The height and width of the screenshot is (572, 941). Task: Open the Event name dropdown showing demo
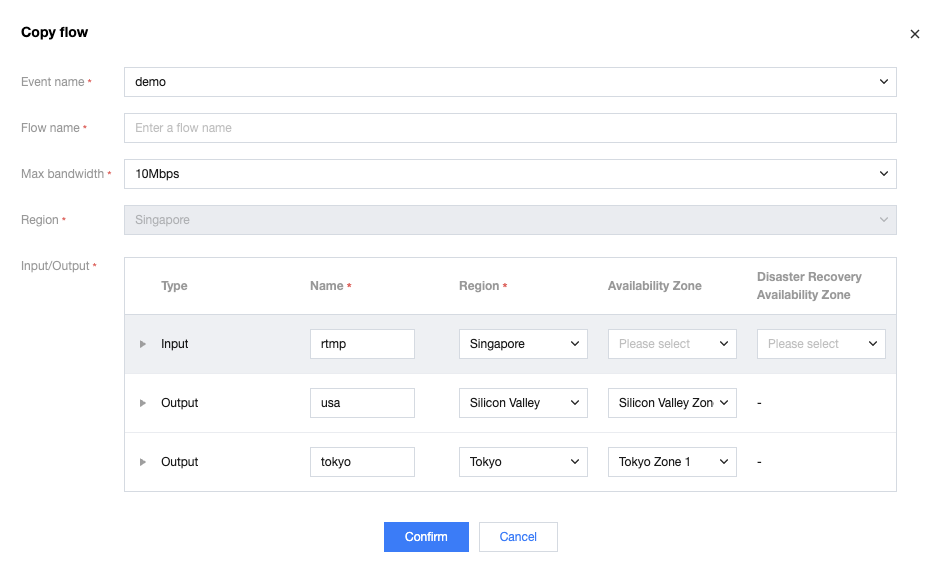pyautogui.click(x=509, y=82)
